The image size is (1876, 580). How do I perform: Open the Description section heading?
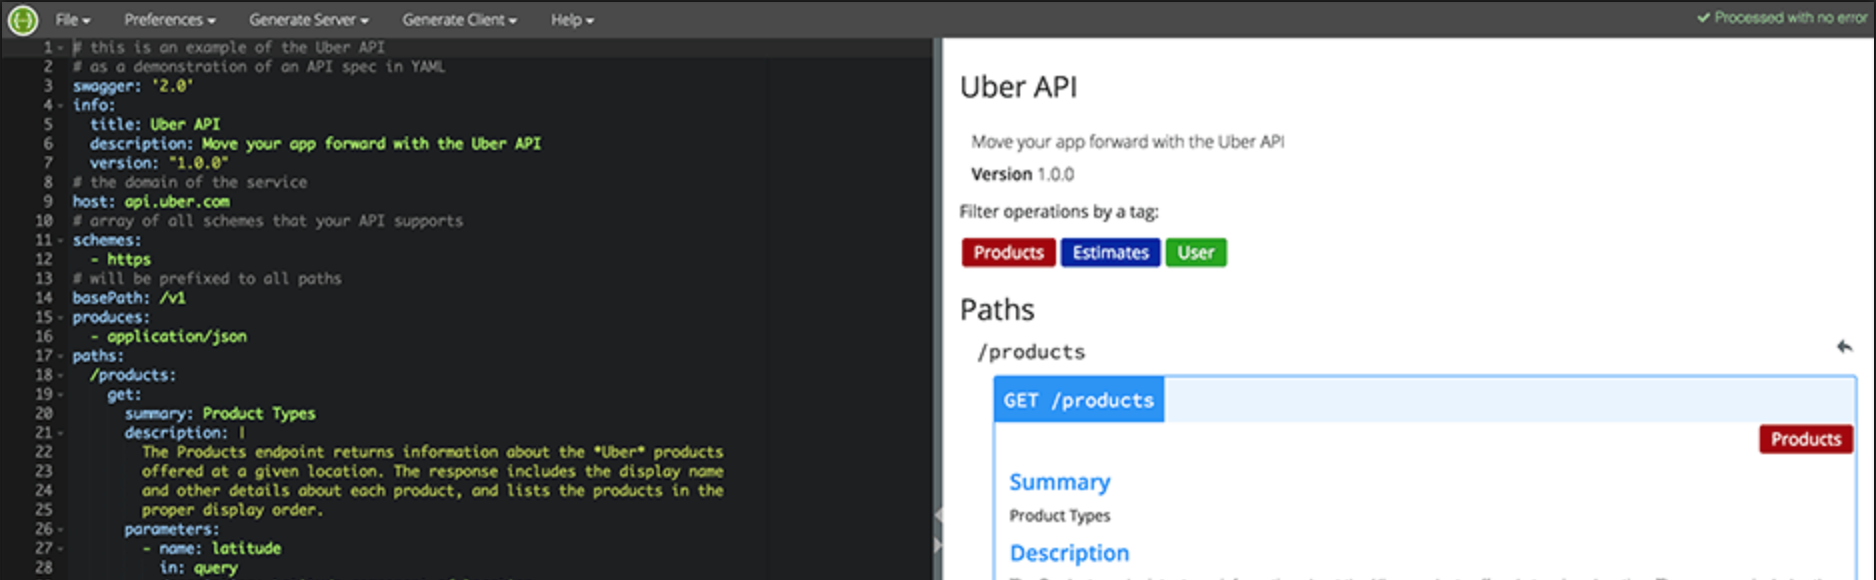coord(1069,553)
